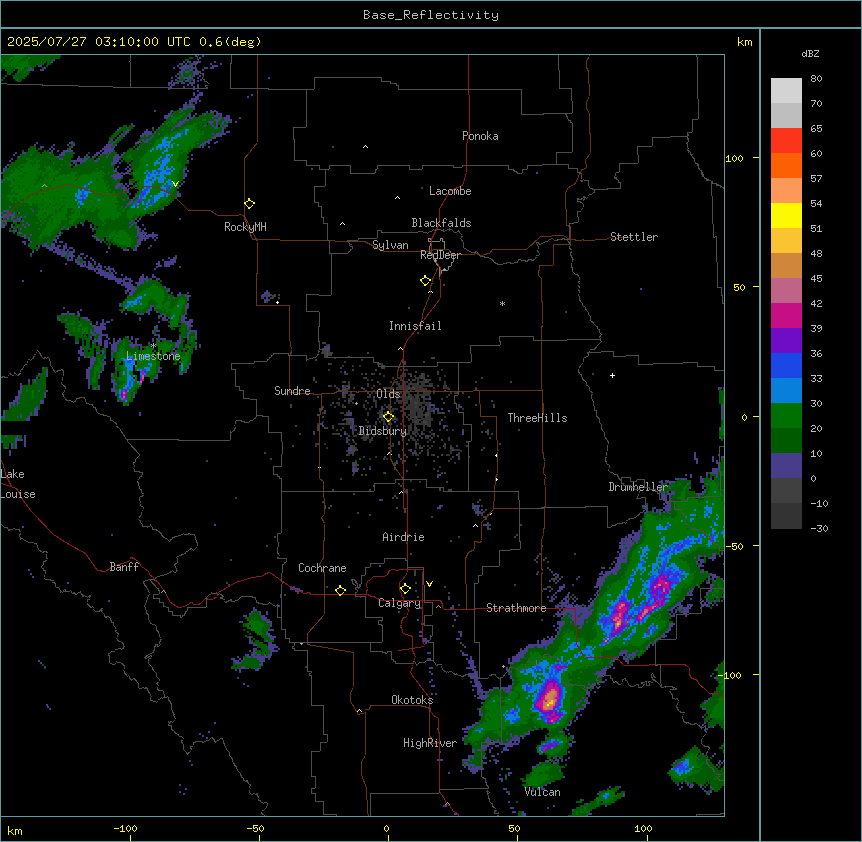Click the timestamp 2025/07/27 03:10:00 UTC
The image size is (862, 842).
(98, 42)
